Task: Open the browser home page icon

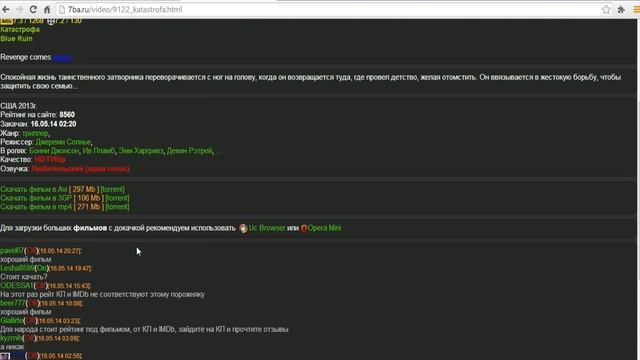Action: (47, 9)
